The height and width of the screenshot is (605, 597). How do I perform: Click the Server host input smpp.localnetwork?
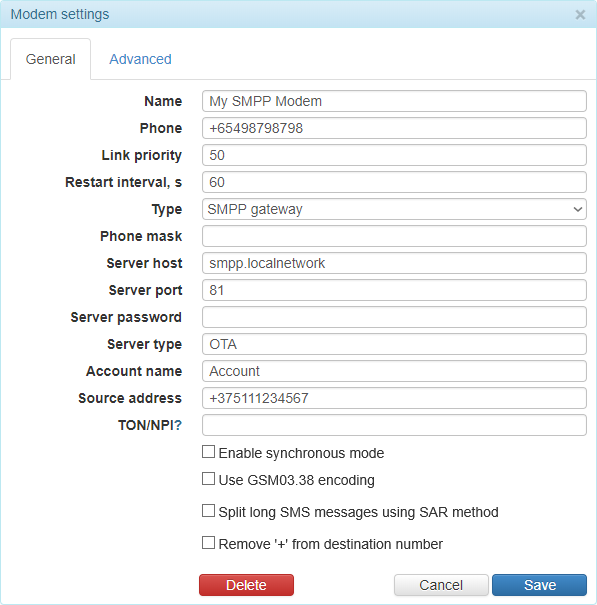pos(394,263)
